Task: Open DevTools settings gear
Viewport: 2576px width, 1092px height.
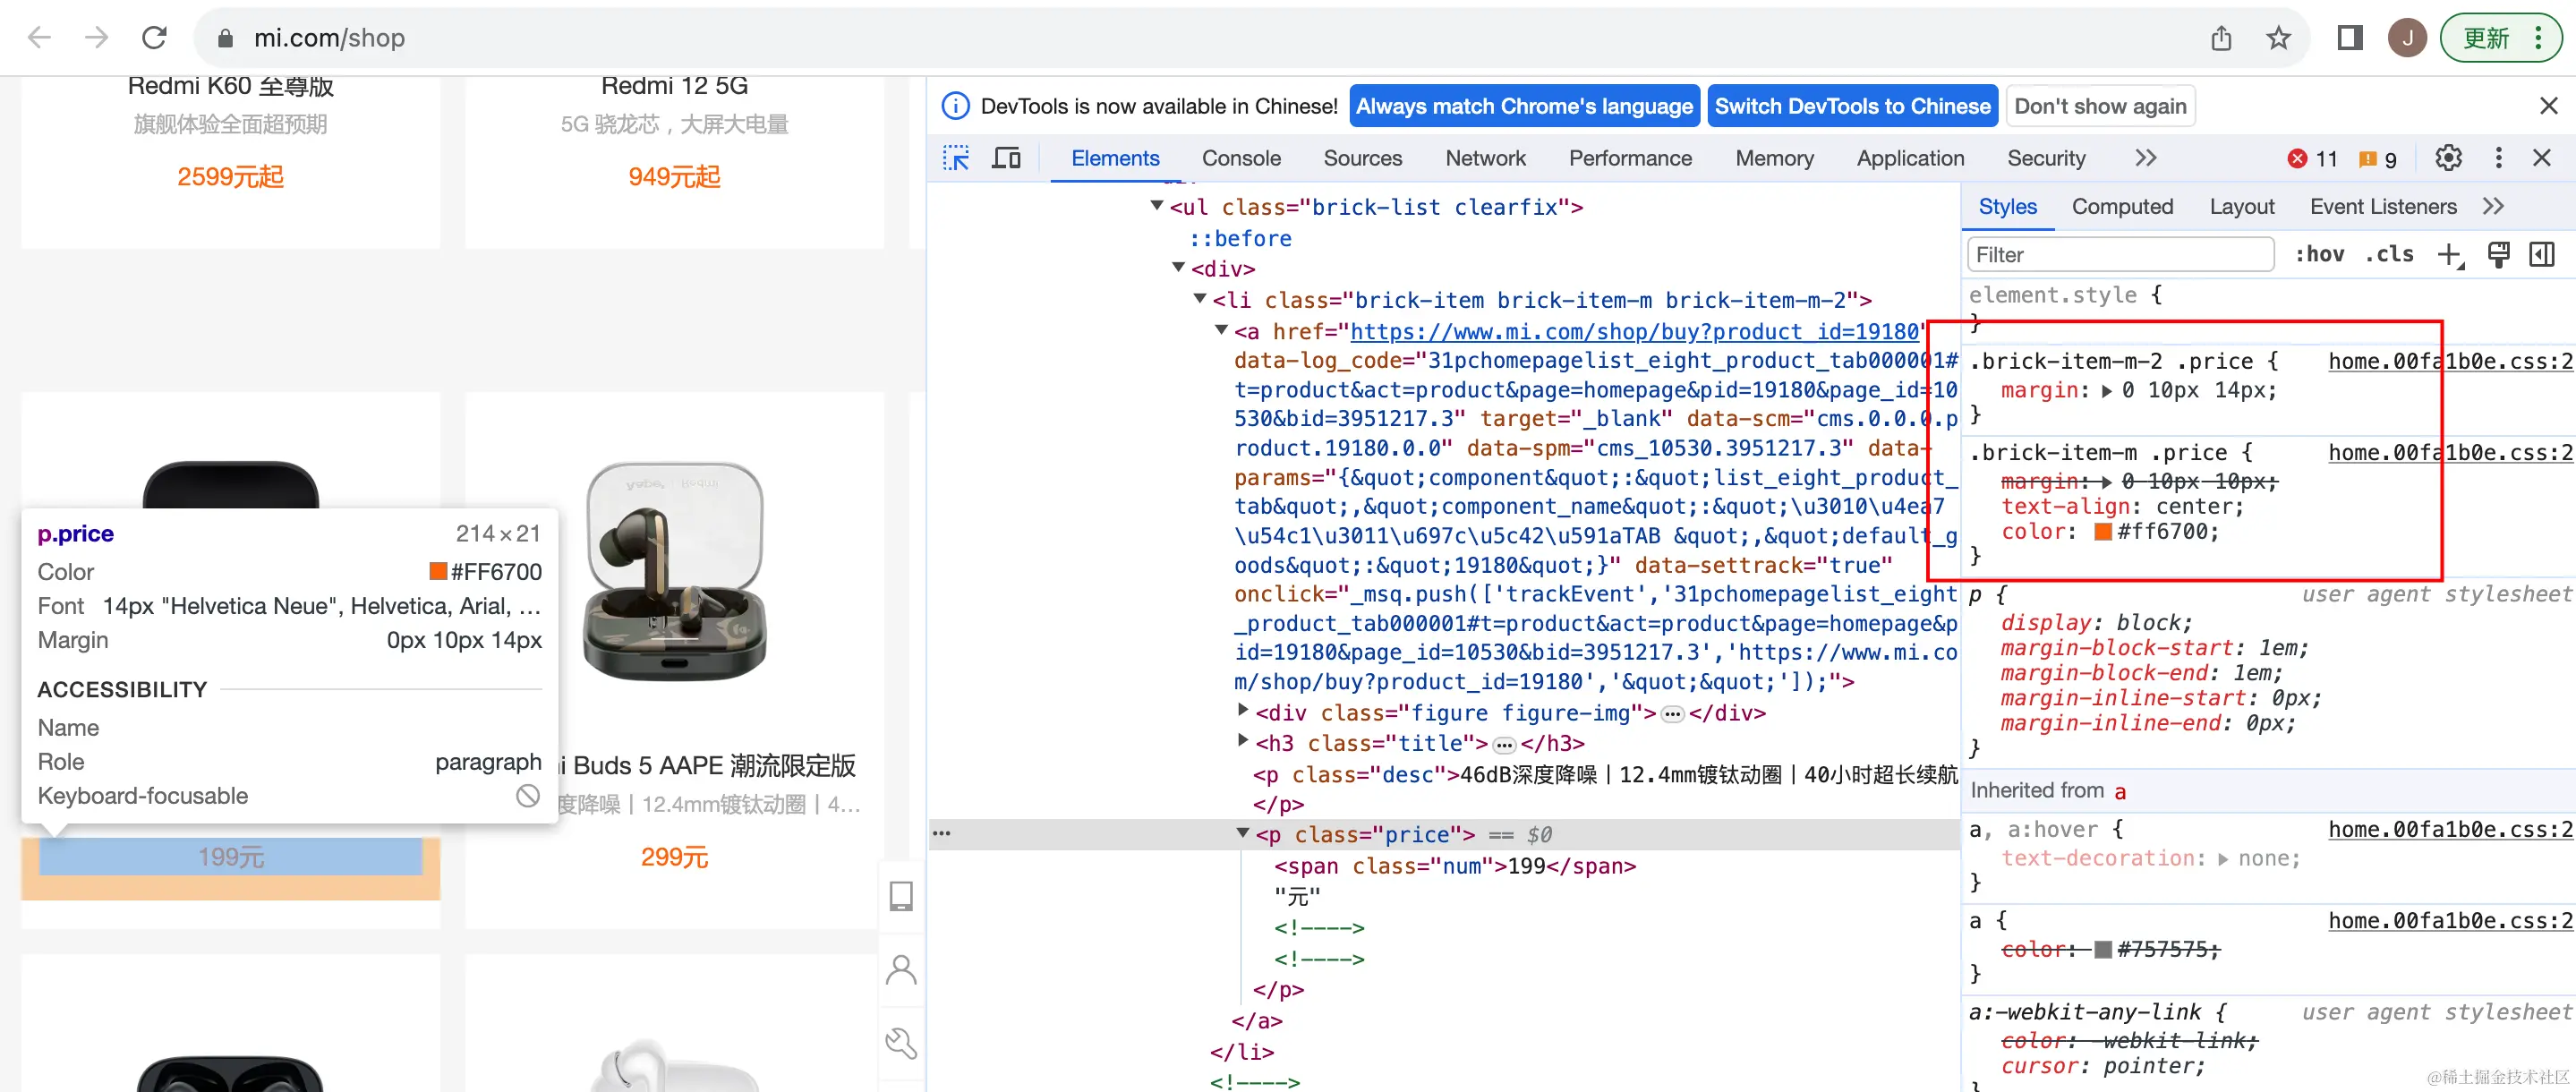Action: click(x=2447, y=158)
